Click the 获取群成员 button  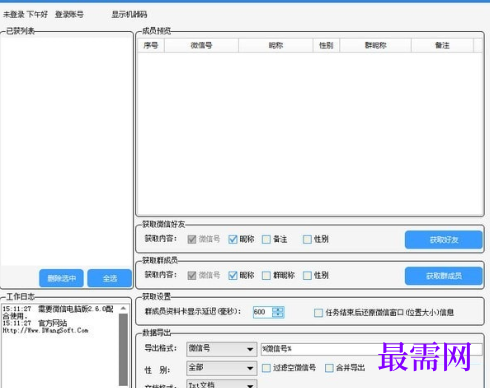(444, 276)
